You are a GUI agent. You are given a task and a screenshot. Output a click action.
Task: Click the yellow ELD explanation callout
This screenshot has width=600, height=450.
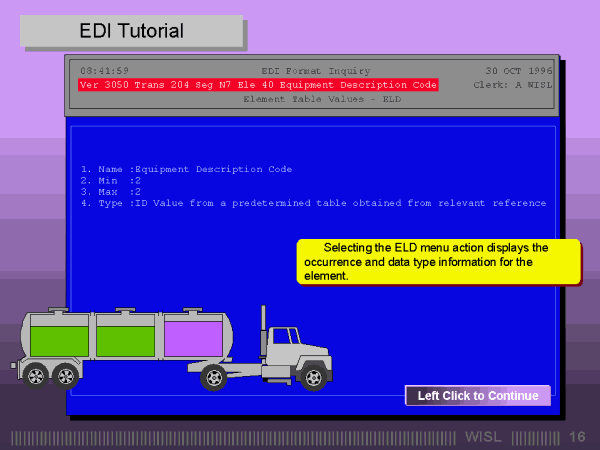(437, 261)
